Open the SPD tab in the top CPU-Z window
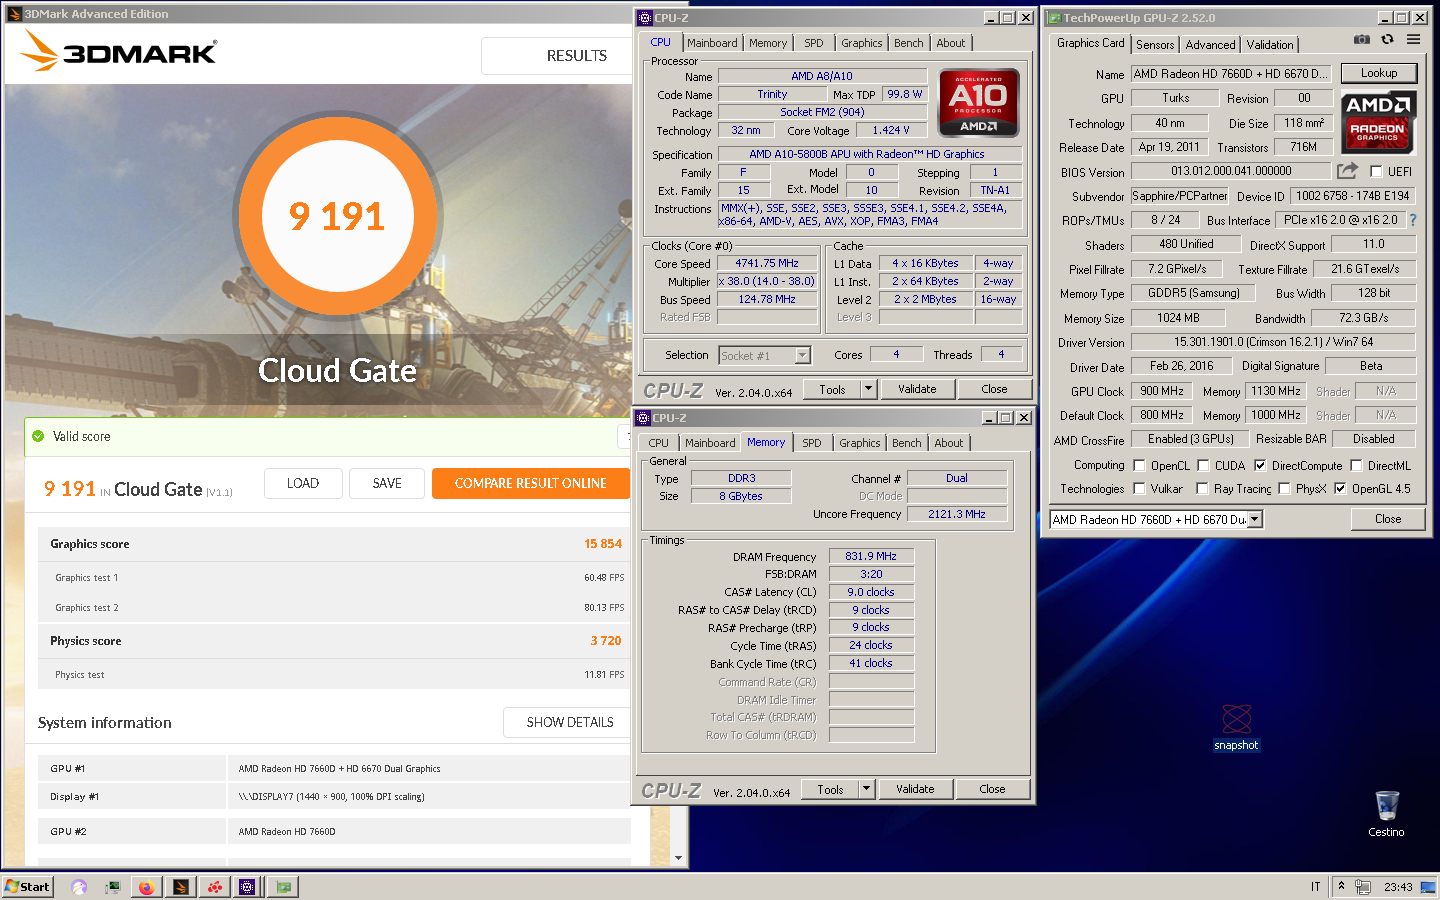This screenshot has width=1440, height=900. 814,43
